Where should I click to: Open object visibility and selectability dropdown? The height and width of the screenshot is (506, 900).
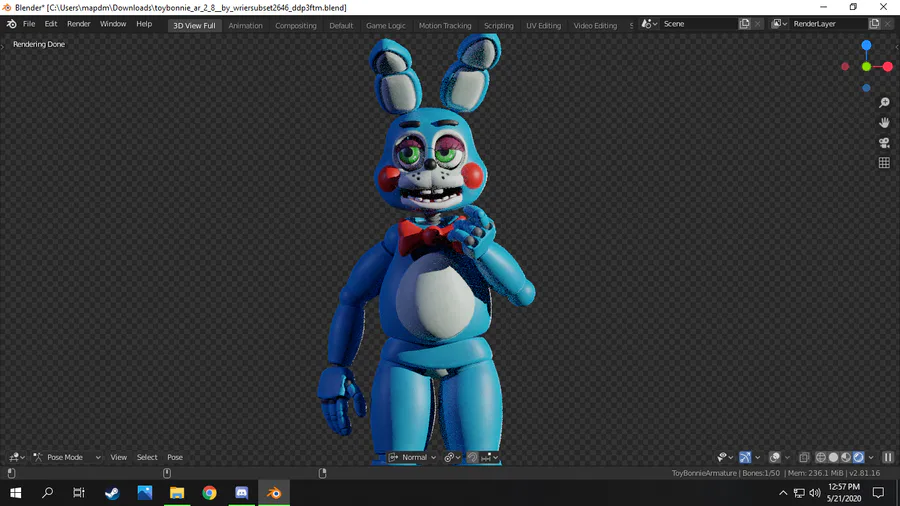725,457
